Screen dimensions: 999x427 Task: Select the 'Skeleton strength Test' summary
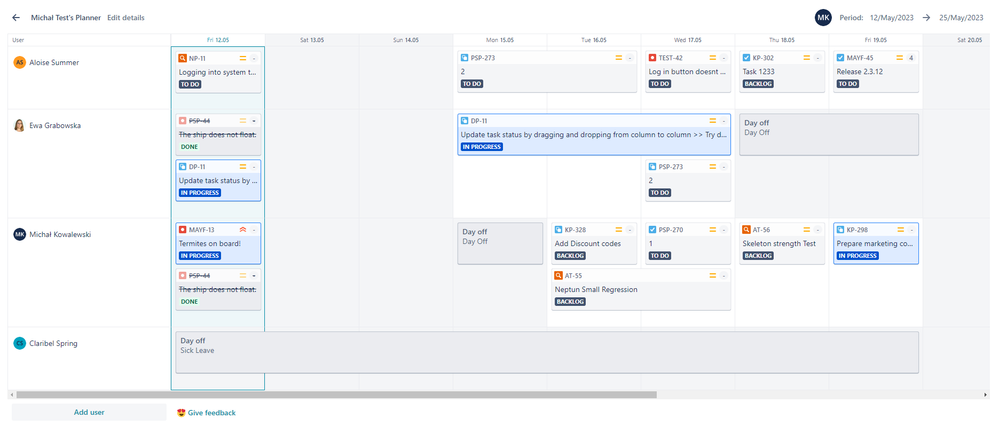point(780,243)
